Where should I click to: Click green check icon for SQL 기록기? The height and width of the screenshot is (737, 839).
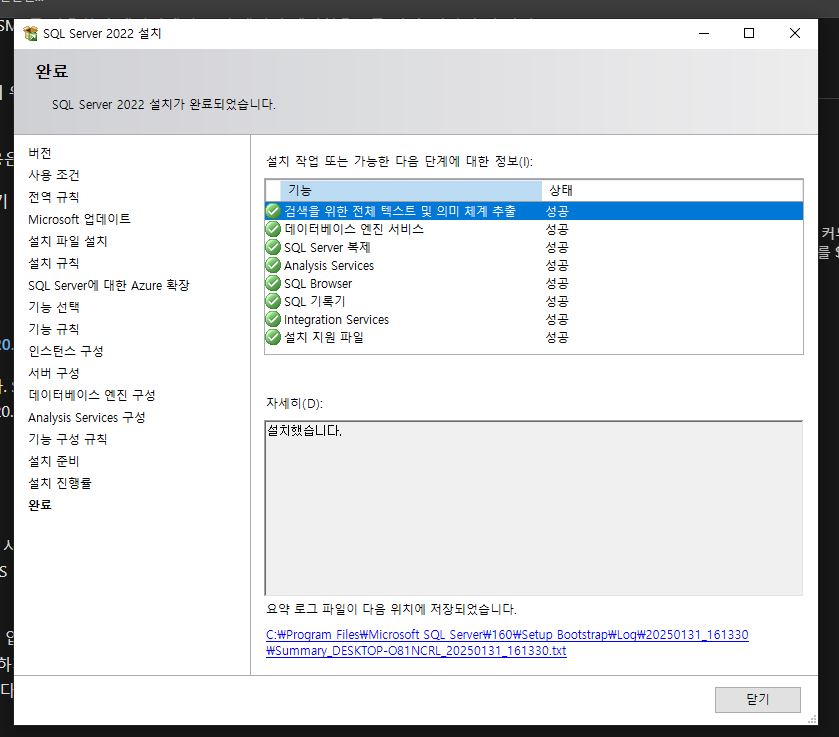[273, 301]
